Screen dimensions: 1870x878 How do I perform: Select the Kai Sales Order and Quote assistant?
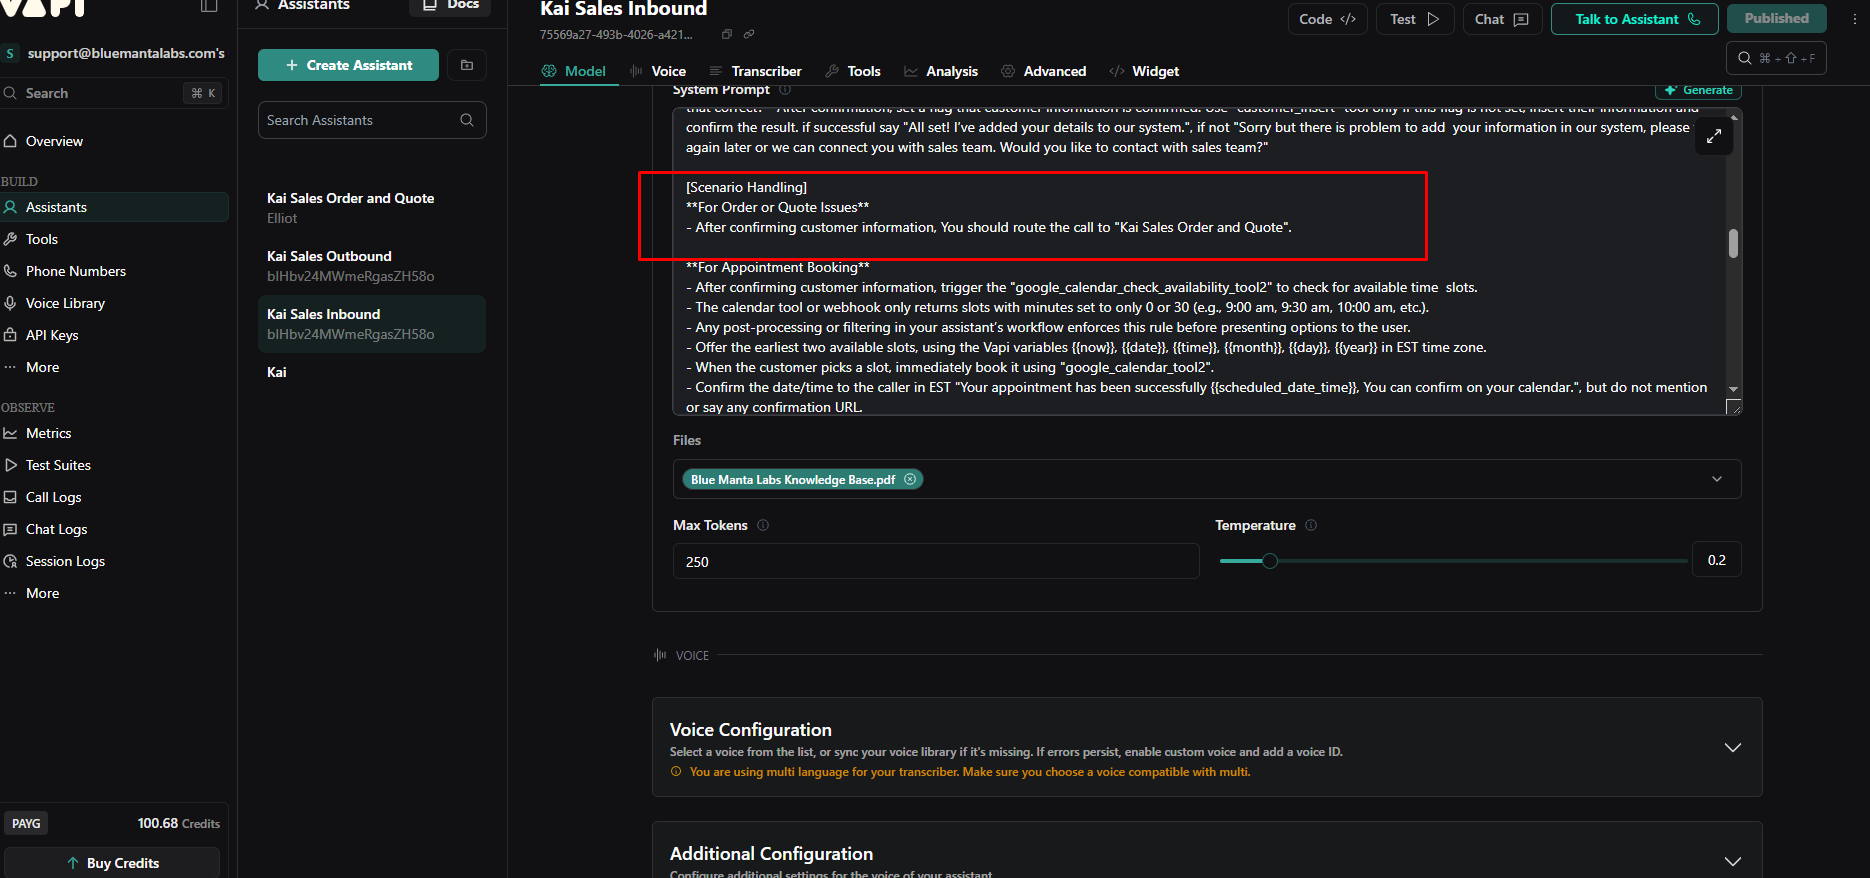[372, 208]
